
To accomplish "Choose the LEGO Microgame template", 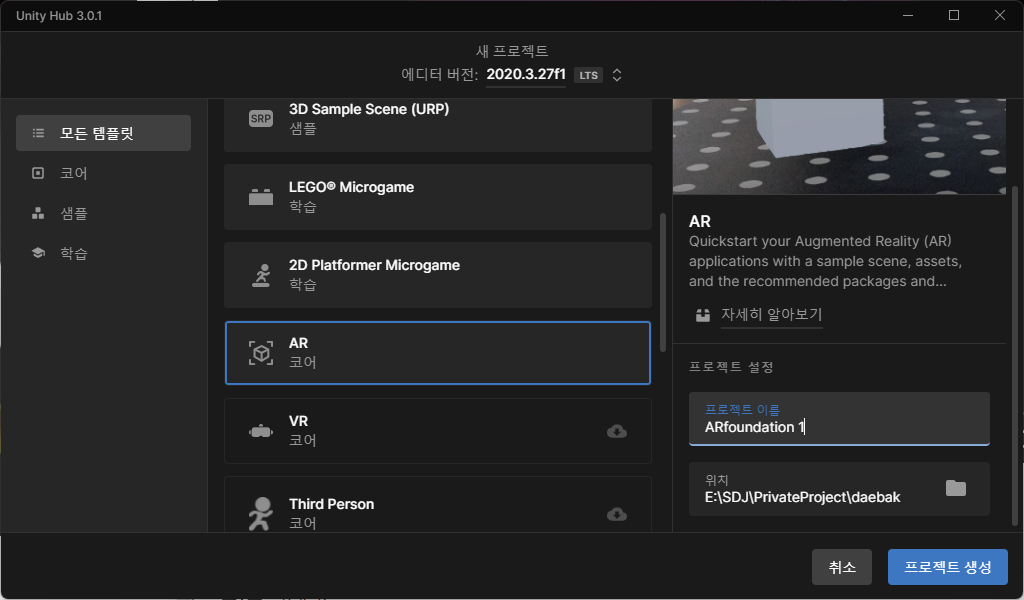I will pos(438,197).
